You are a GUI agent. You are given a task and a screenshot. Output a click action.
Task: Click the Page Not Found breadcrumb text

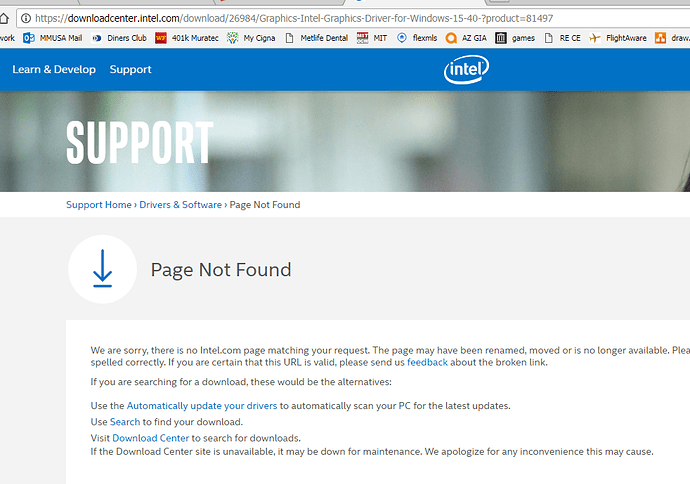coord(265,205)
